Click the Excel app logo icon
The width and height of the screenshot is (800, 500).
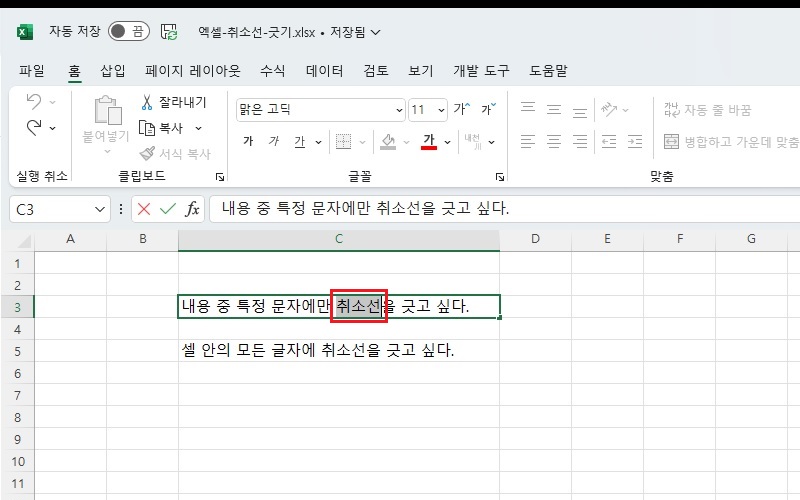[24, 32]
